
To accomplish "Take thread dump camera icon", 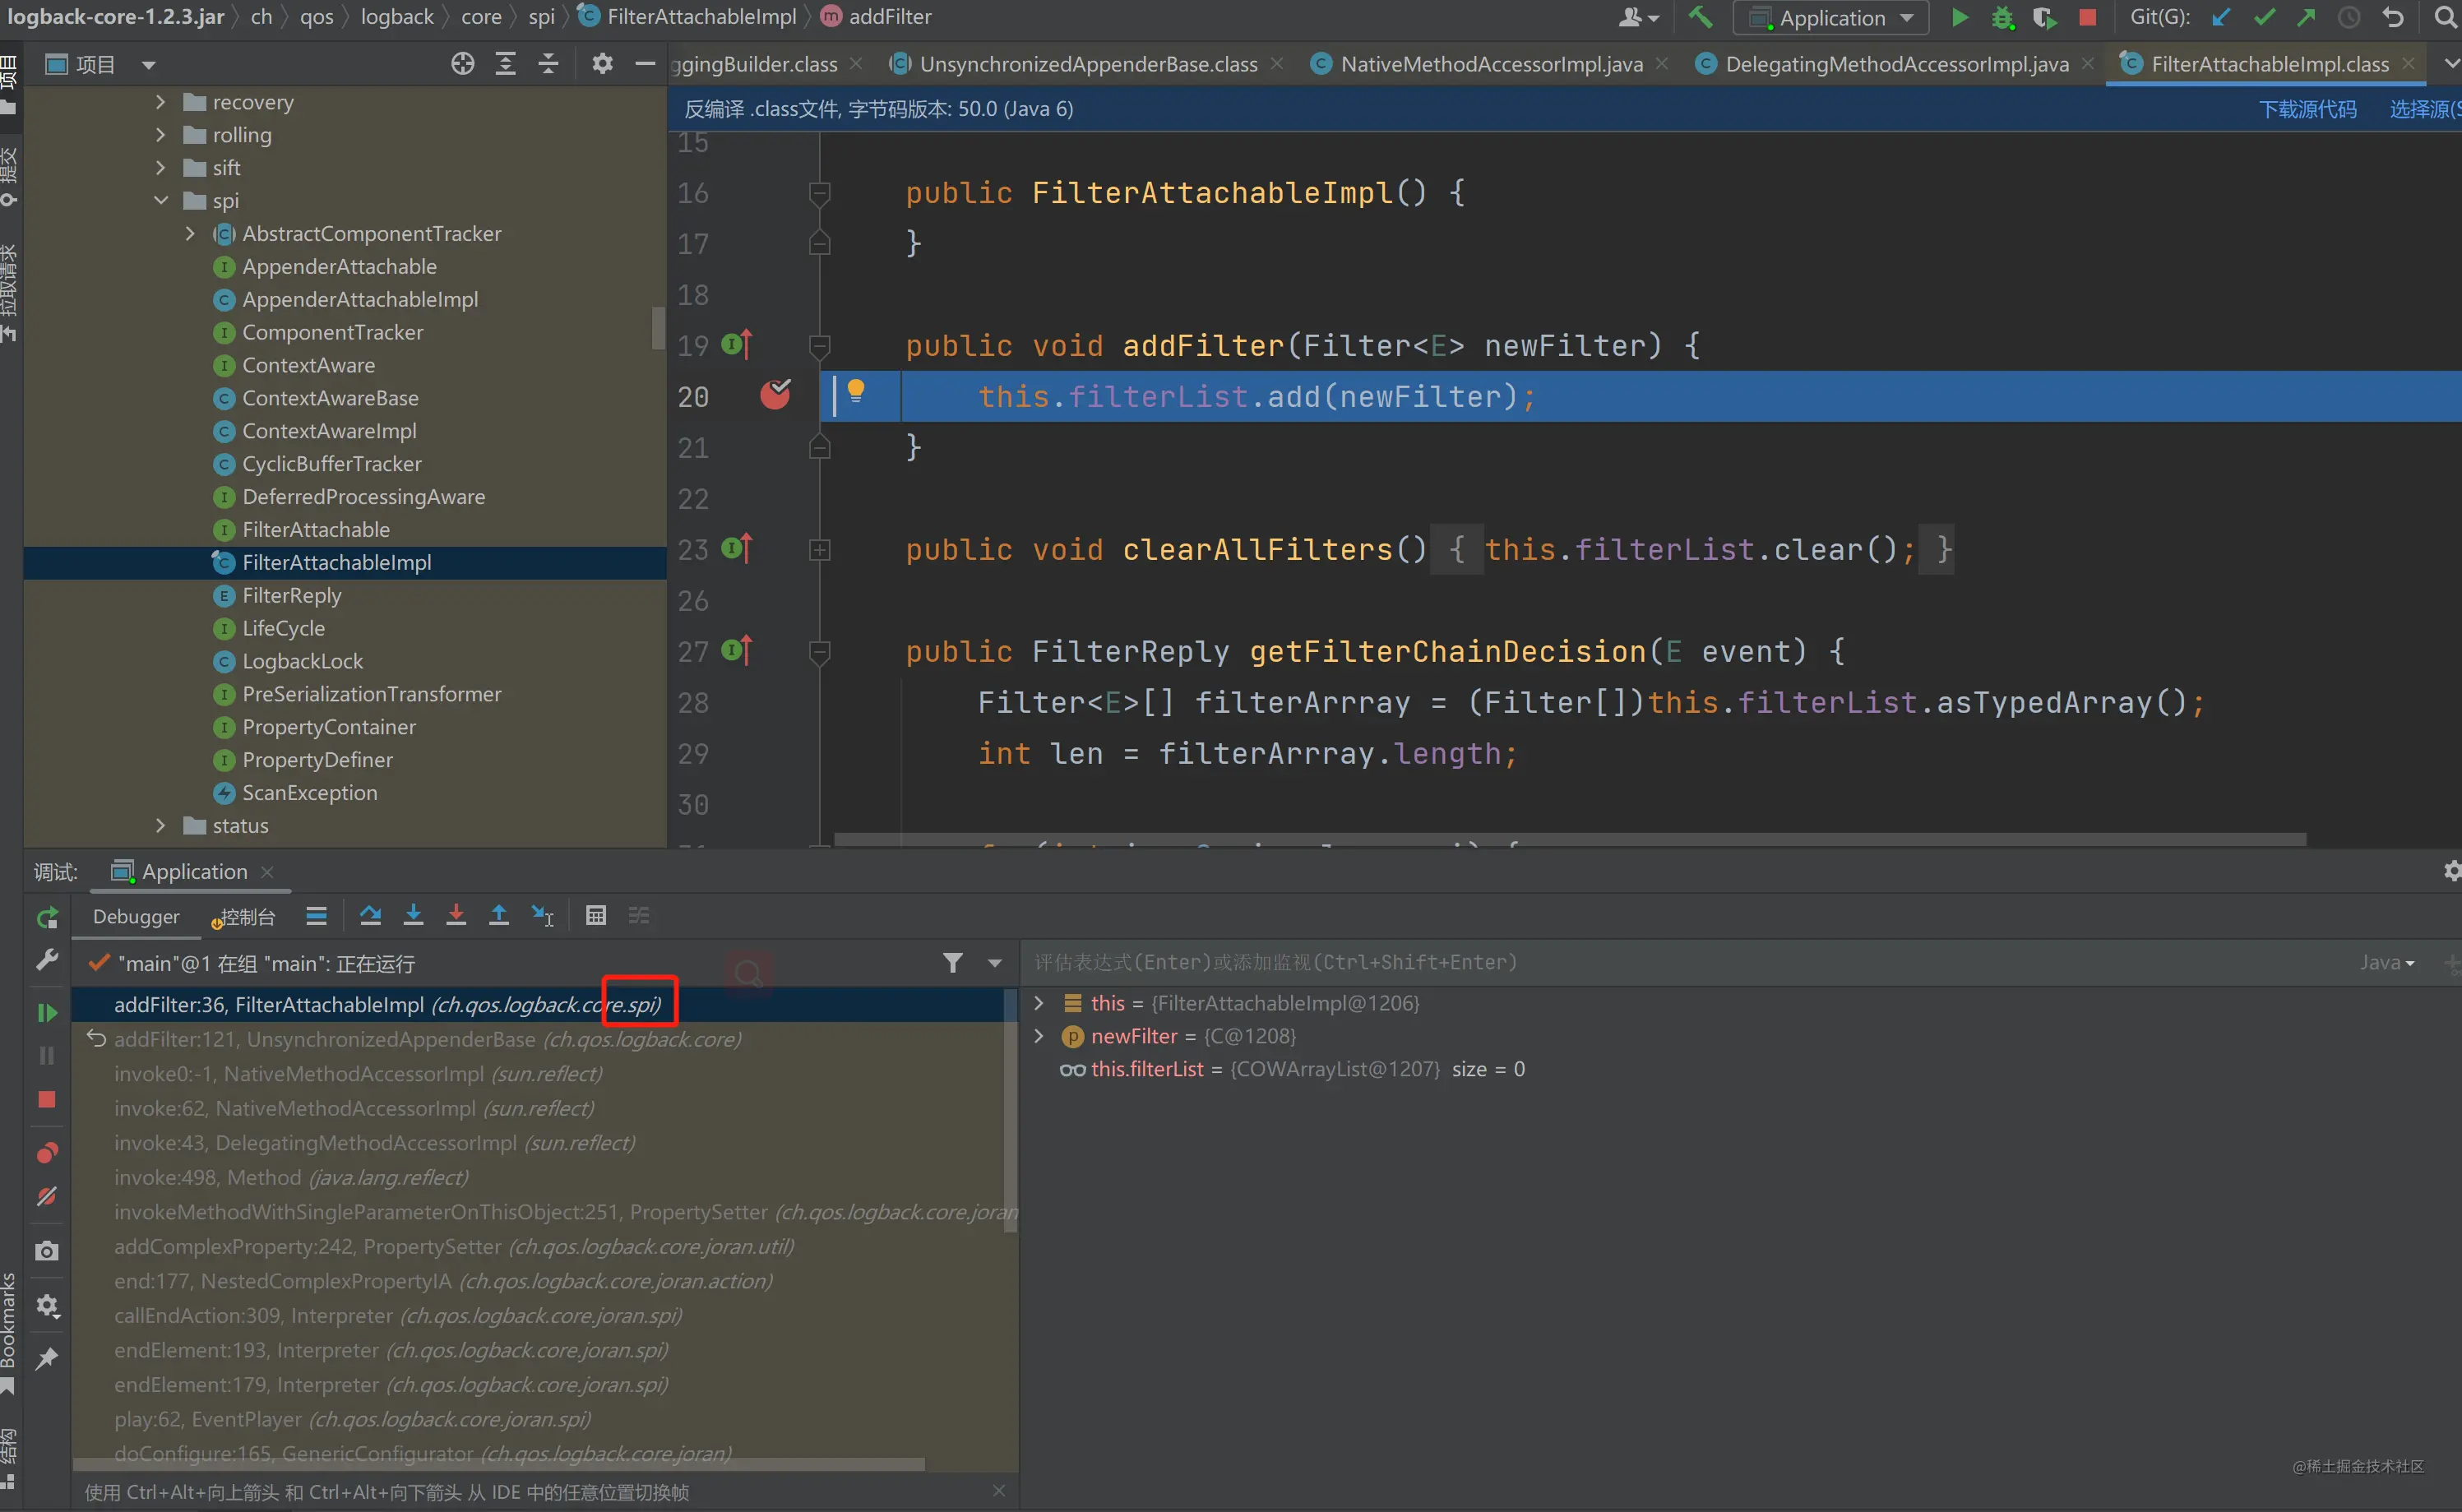I will tap(47, 1251).
